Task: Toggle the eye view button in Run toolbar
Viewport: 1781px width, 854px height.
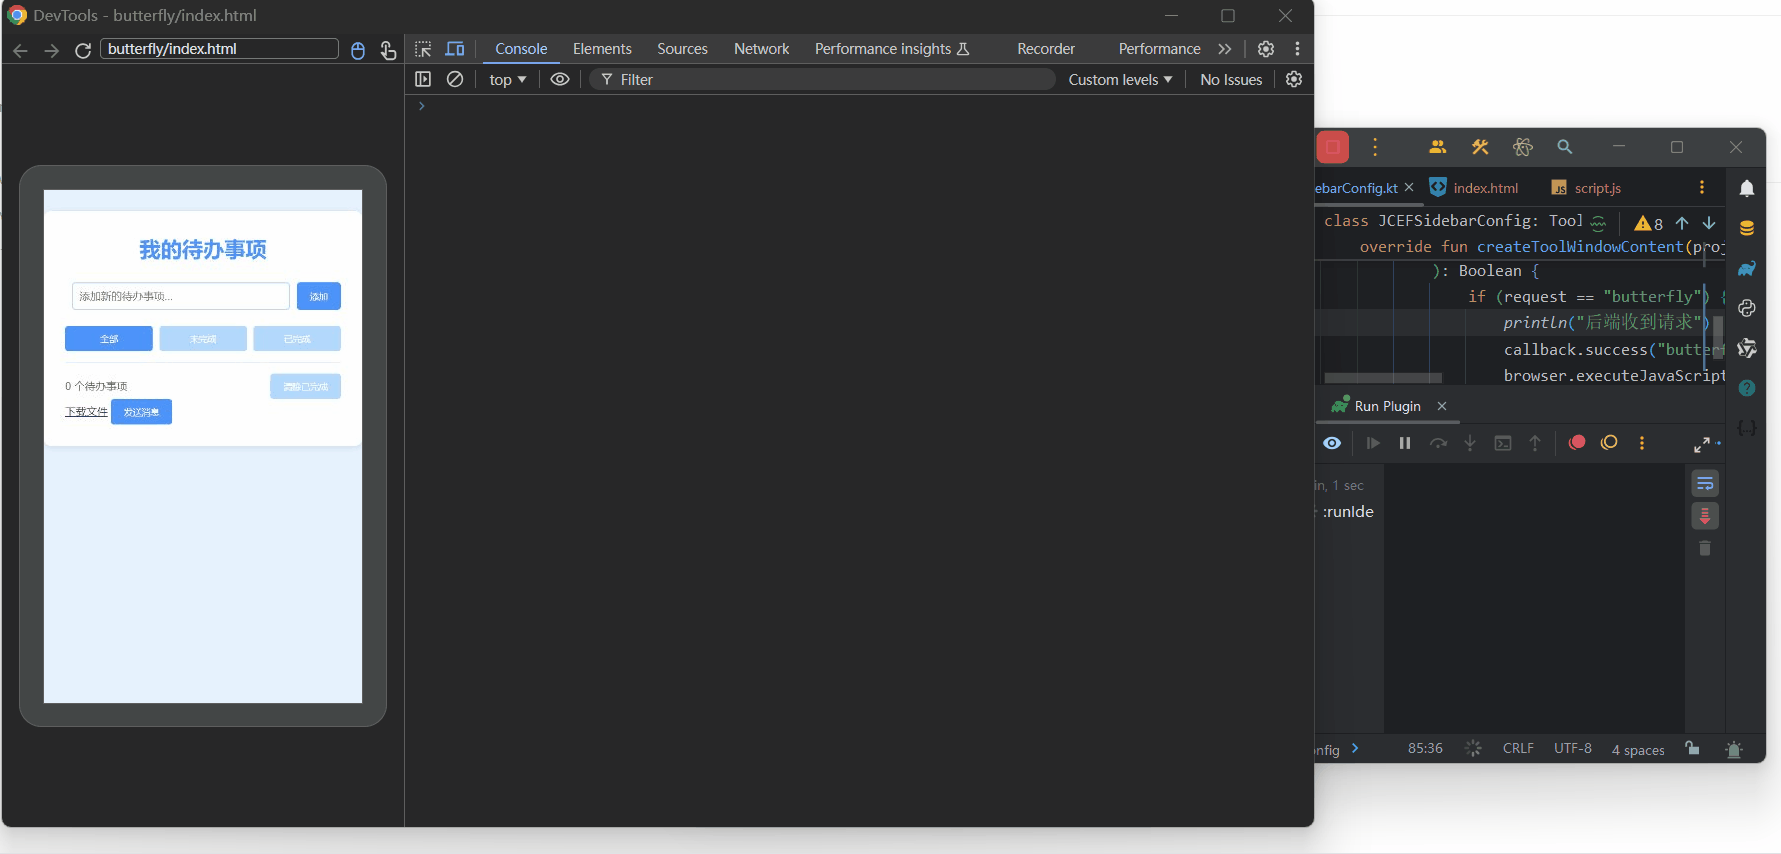Action: coord(1332,443)
